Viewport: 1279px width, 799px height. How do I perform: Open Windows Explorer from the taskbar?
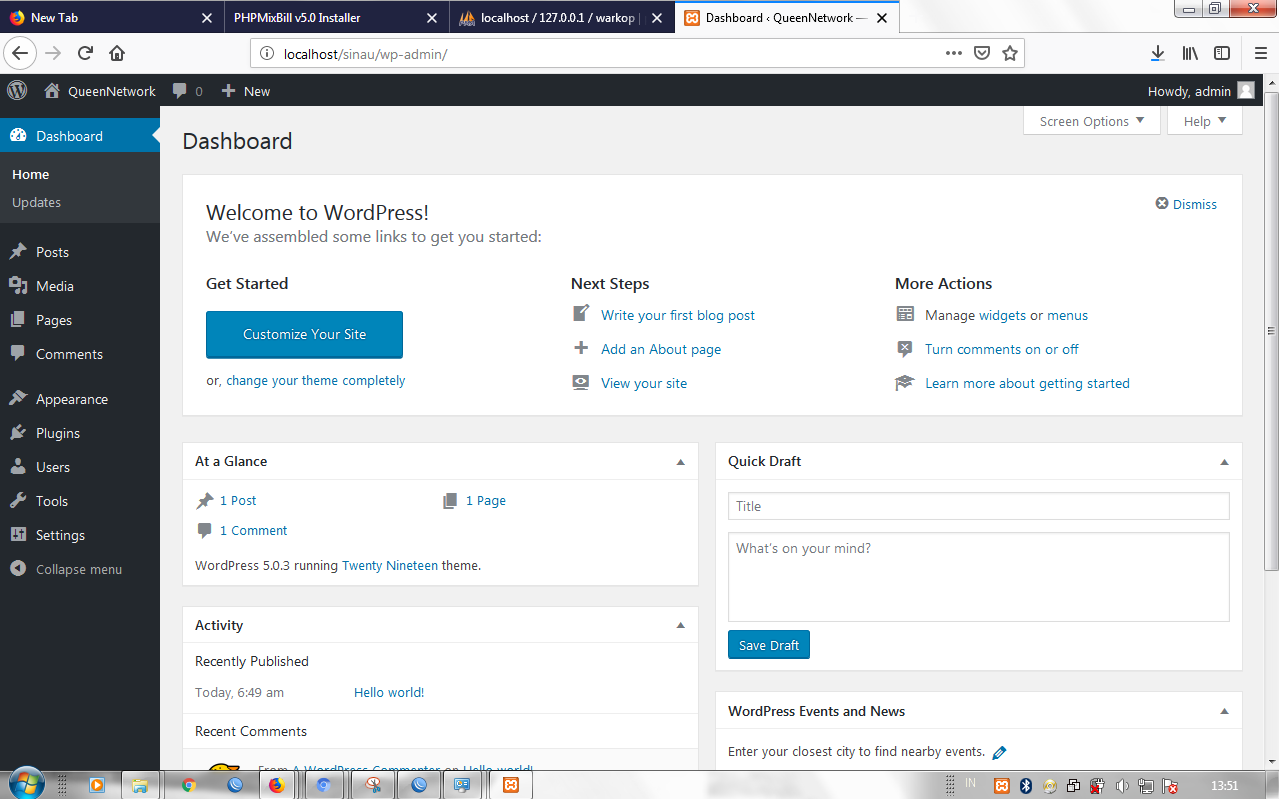coord(140,785)
